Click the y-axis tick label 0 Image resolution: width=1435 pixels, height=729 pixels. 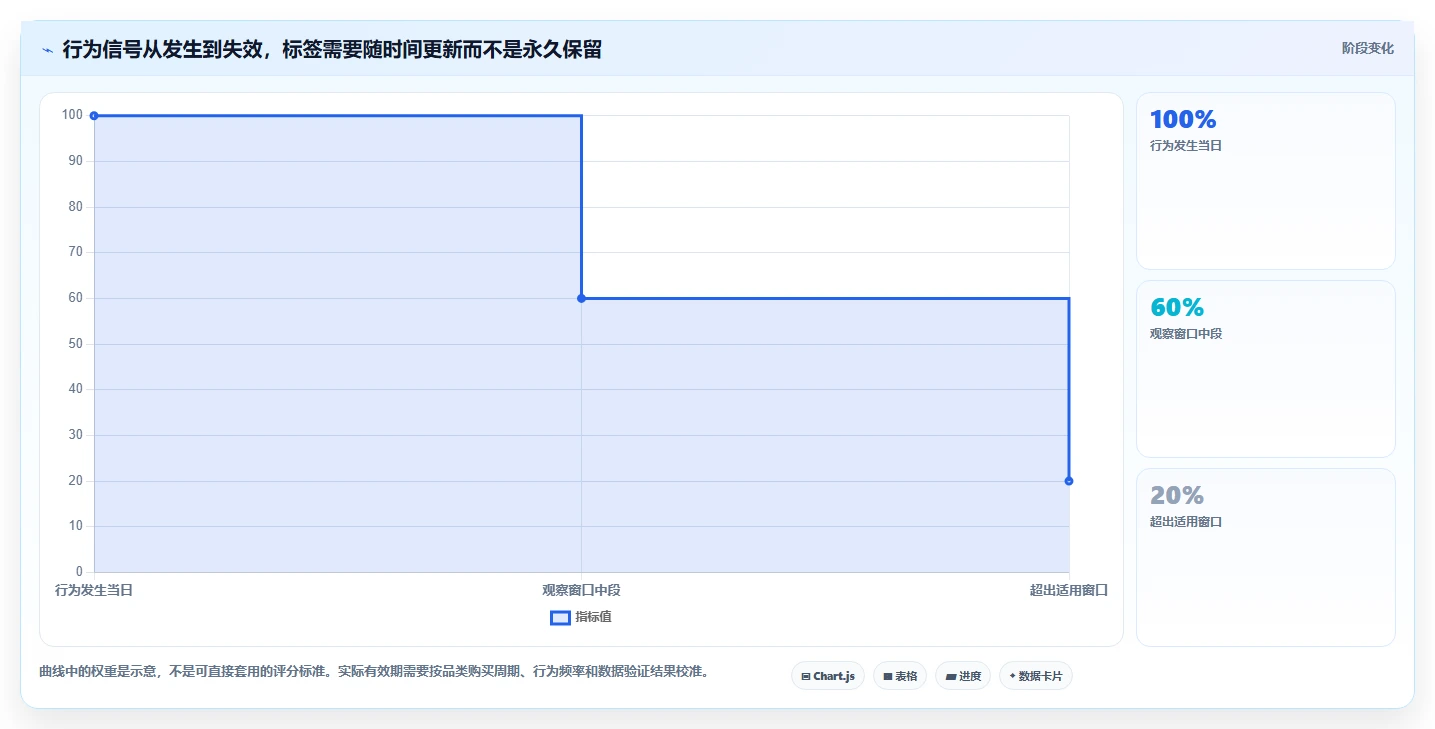pos(79,572)
